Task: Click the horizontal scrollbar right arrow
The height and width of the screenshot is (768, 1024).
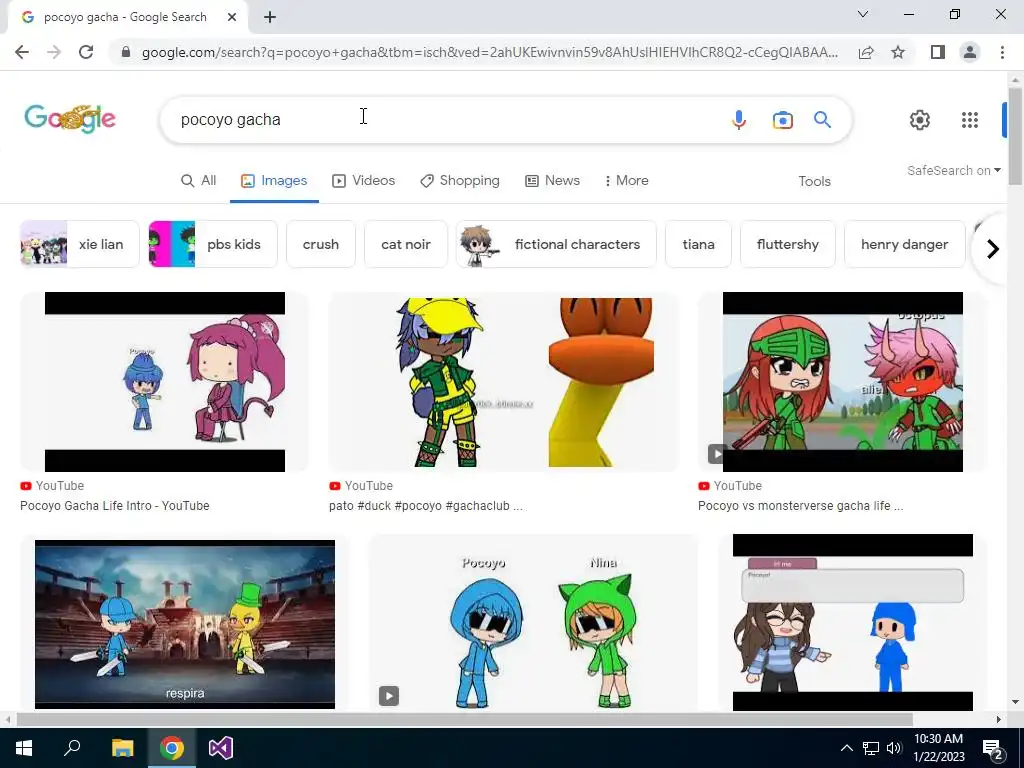Action: 999,720
